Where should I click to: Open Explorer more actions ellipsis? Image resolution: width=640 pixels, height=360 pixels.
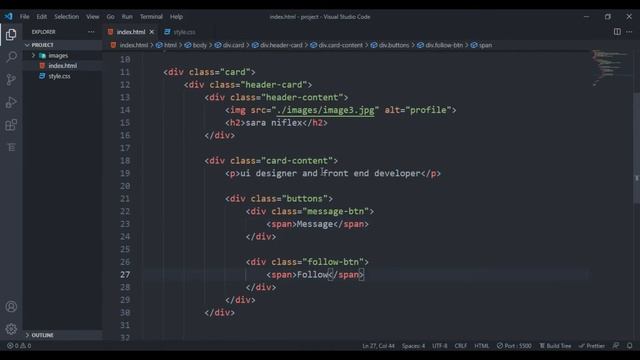click(91, 32)
